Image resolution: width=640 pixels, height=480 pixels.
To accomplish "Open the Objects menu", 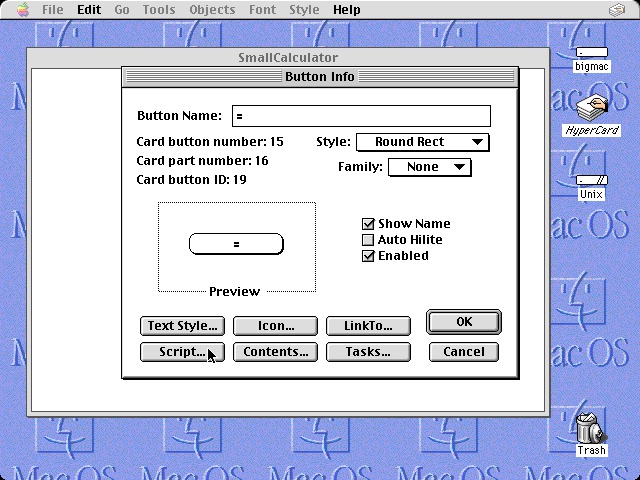I will pyautogui.click(x=212, y=9).
